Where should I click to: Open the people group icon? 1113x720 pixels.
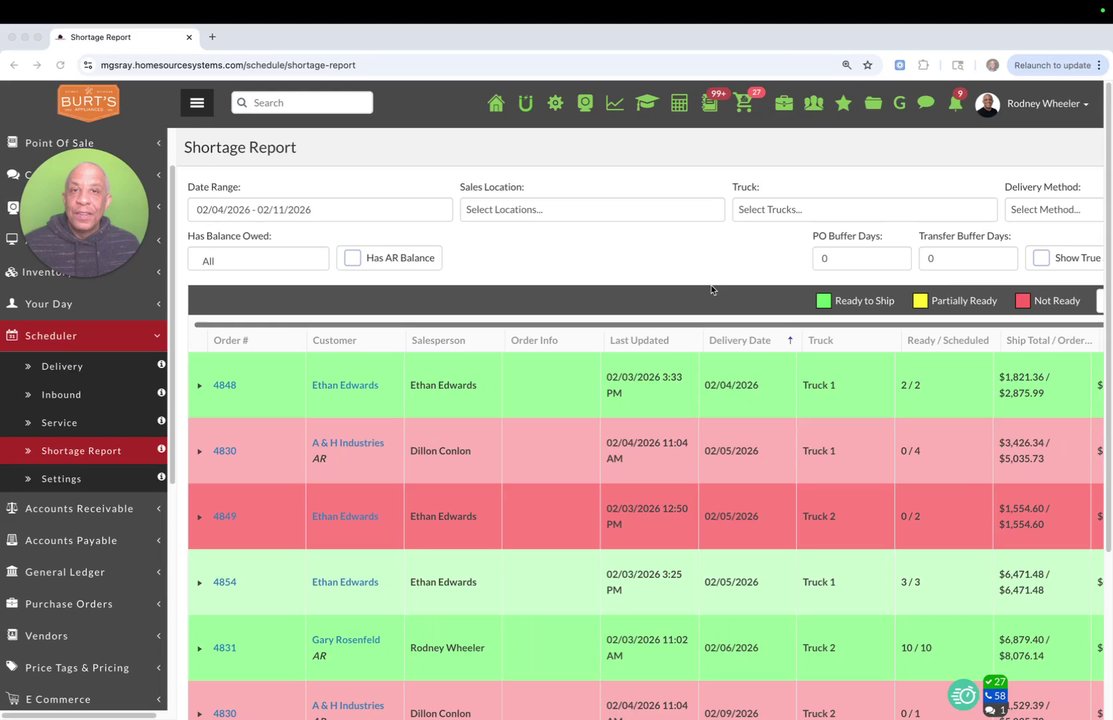tap(813, 104)
